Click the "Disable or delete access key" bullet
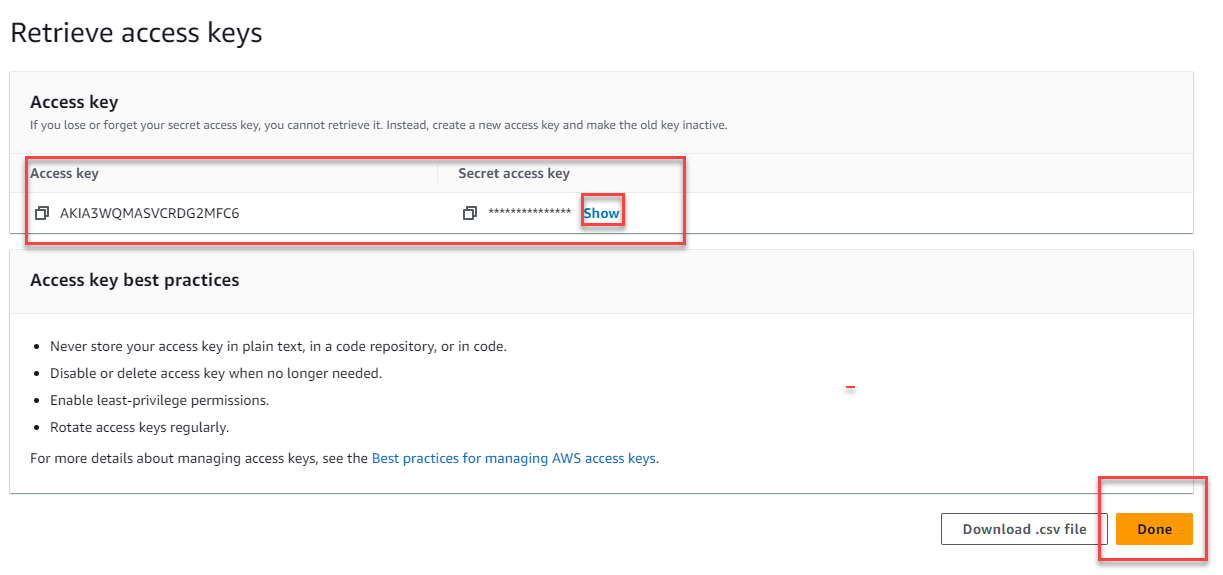 (216, 373)
